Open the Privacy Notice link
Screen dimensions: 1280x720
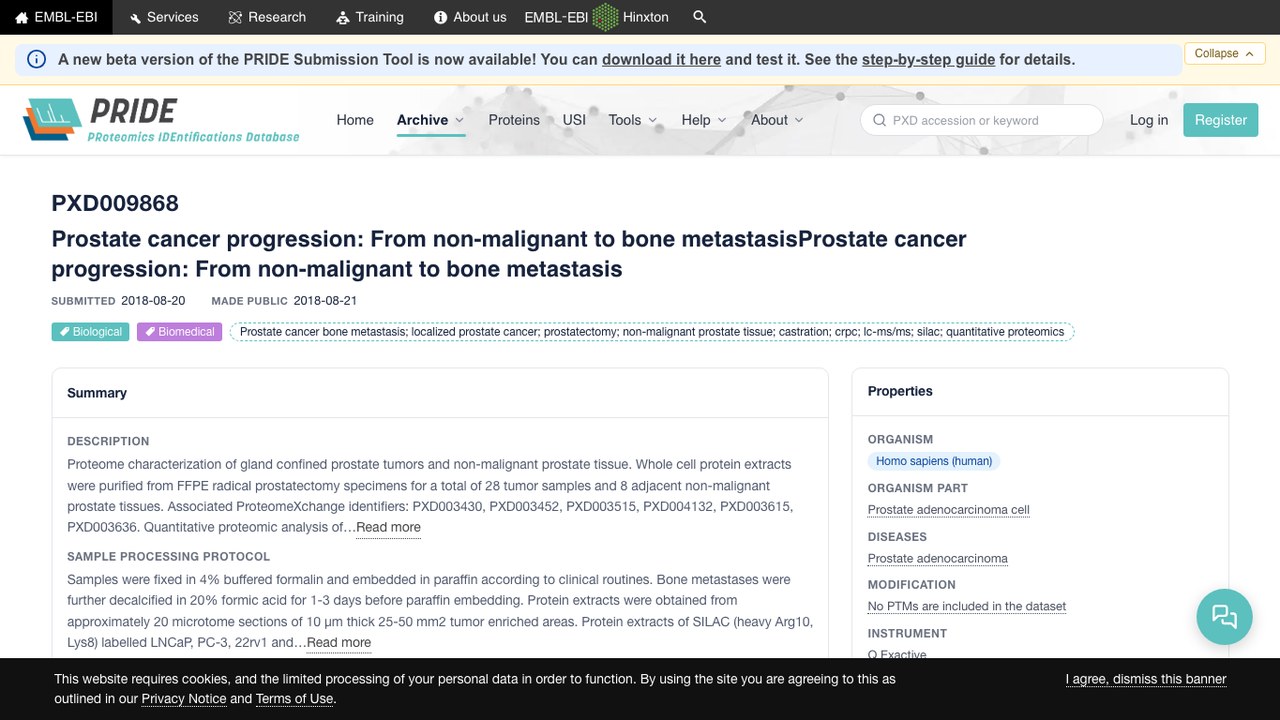(x=184, y=699)
